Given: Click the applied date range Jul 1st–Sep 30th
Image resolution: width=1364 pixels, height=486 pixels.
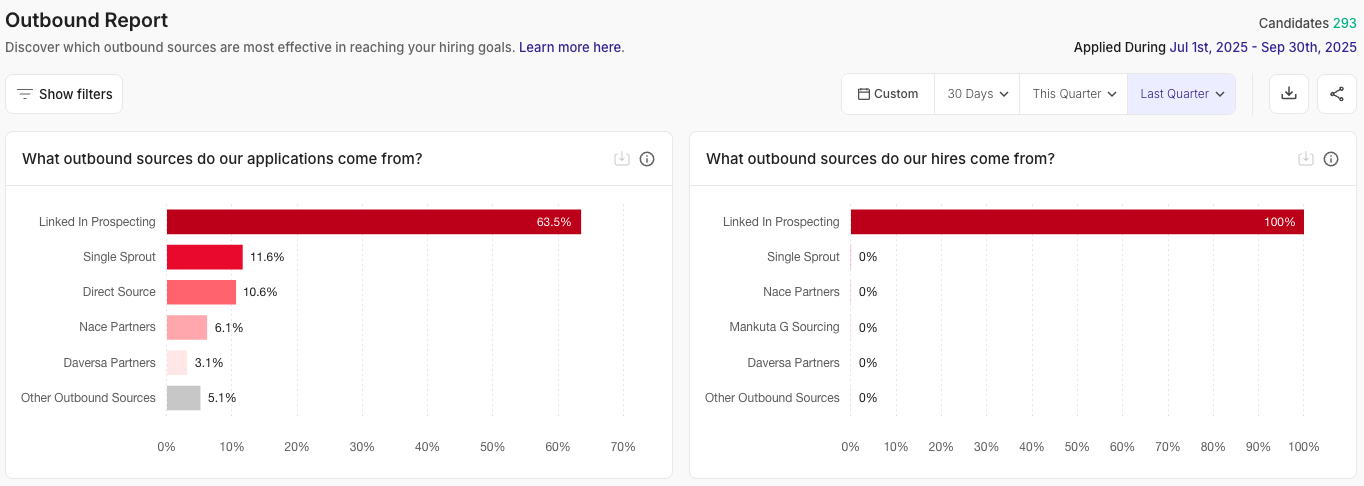Looking at the screenshot, I should coord(1263,47).
